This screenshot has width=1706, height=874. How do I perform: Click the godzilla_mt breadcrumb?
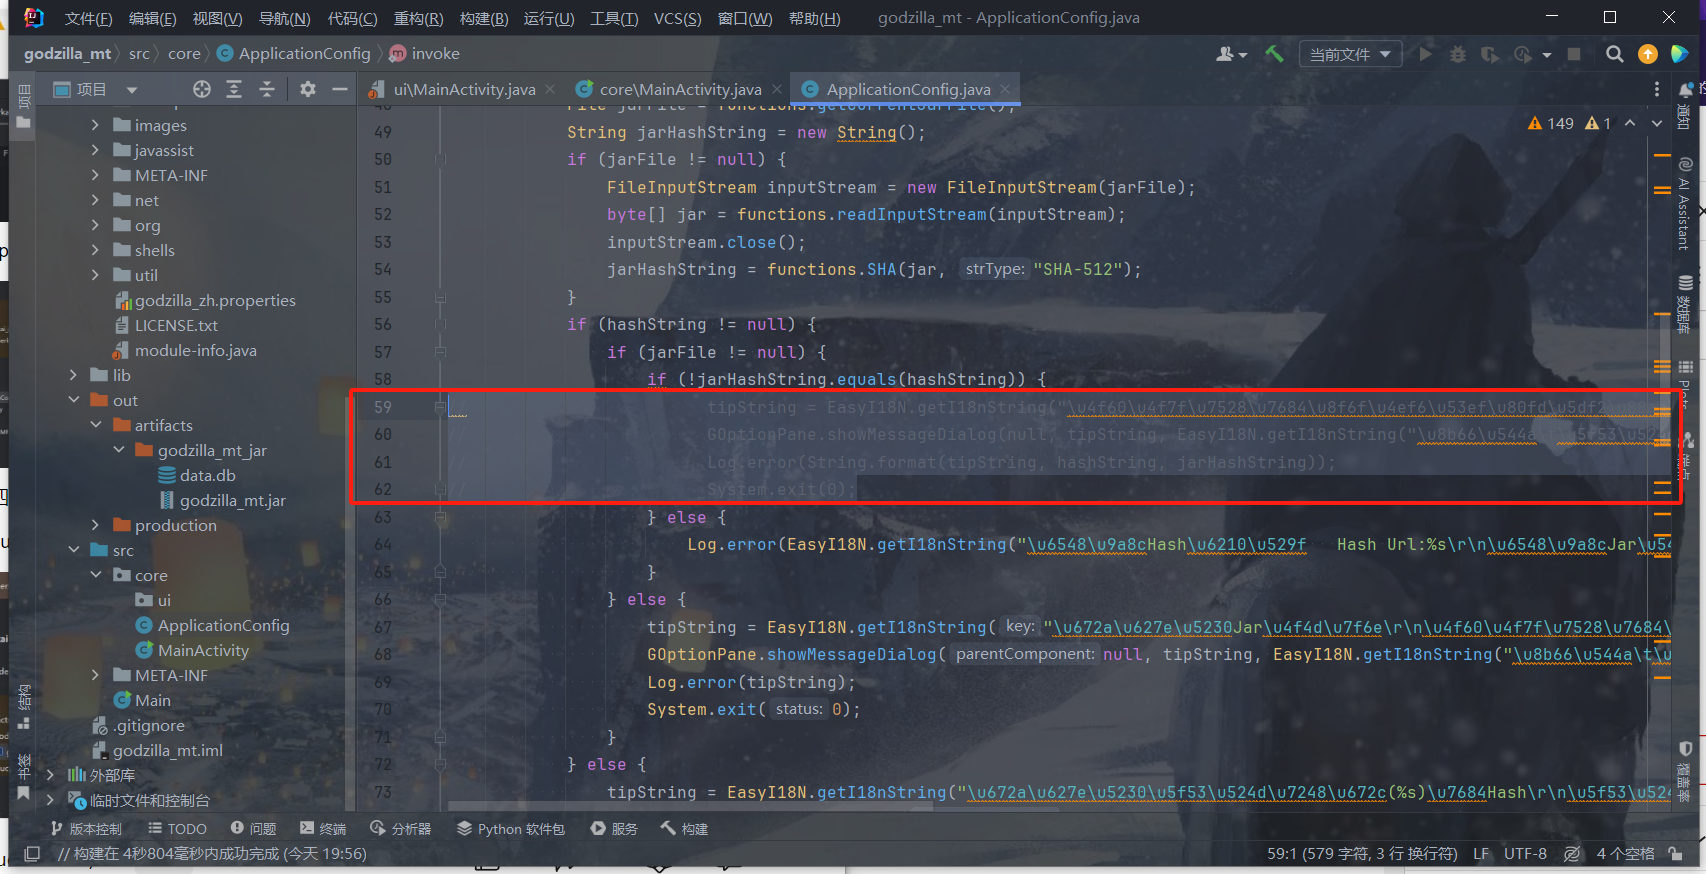click(x=67, y=53)
